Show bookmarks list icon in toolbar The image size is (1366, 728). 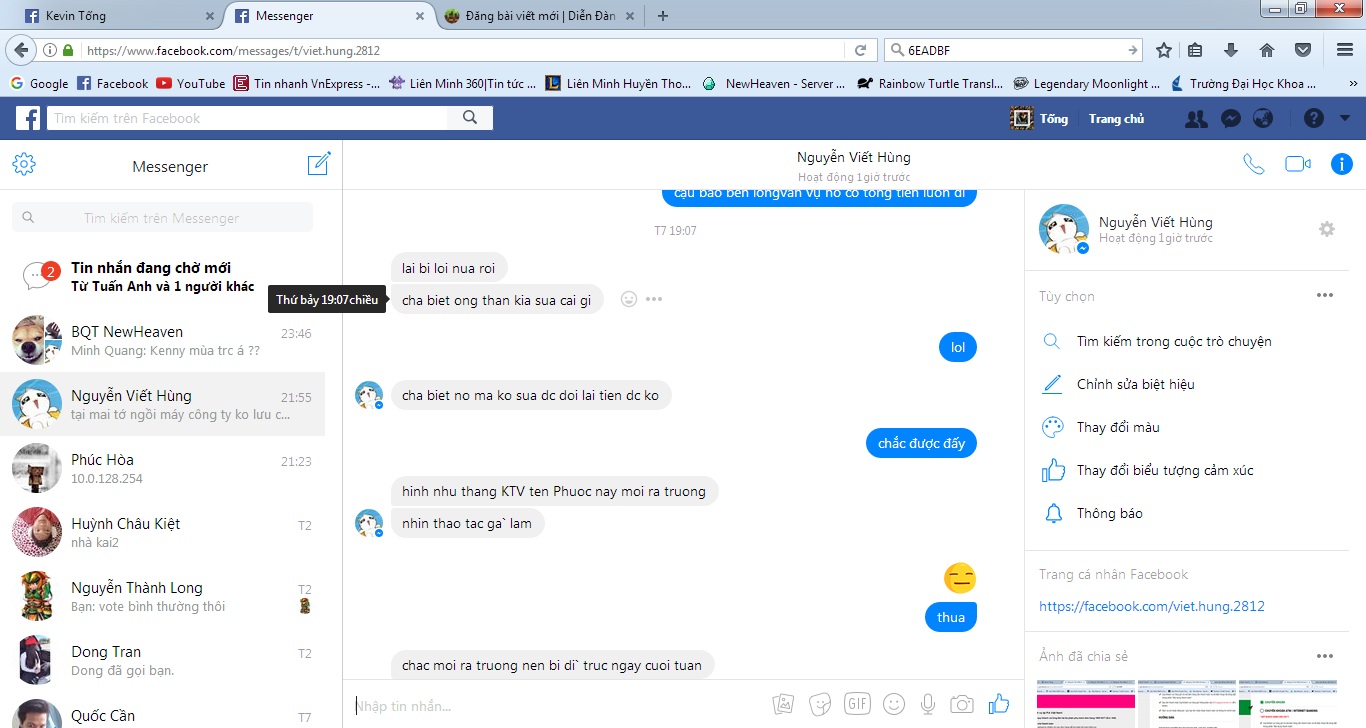pyautogui.click(x=1196, y=50)
